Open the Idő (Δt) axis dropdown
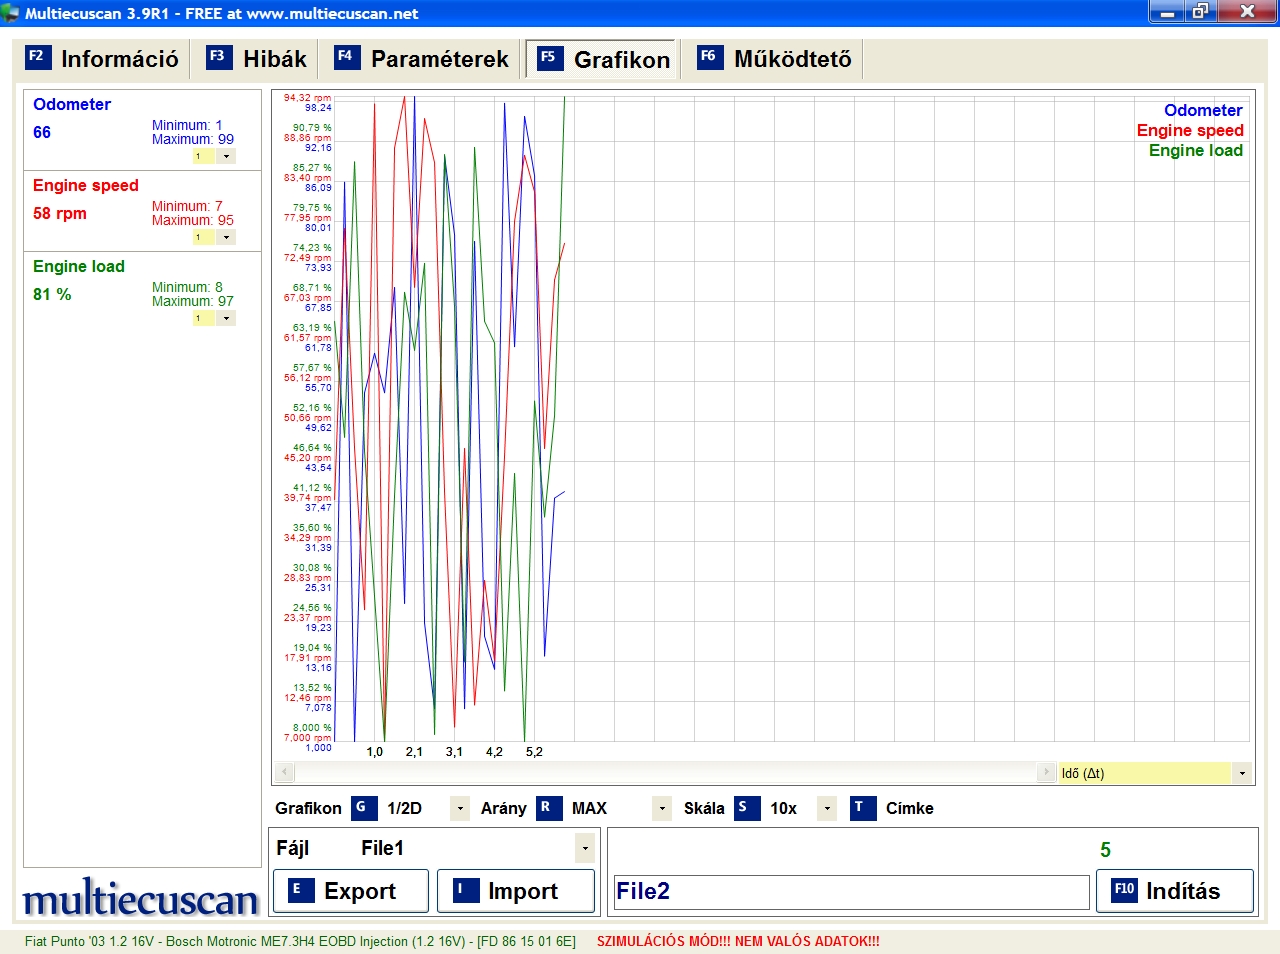 (1242, 773)
